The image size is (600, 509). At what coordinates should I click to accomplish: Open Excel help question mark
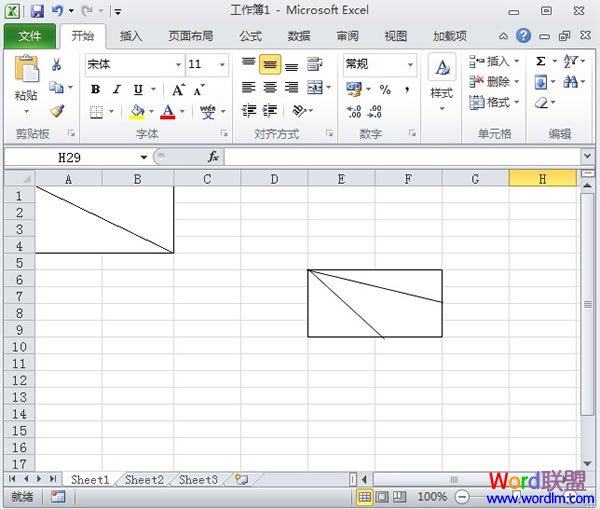point(523,36)
